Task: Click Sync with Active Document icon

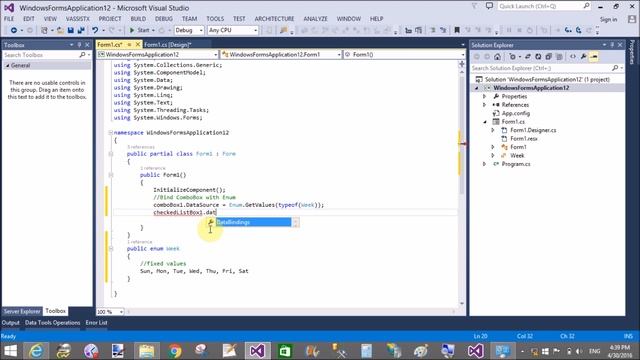Action: pyautogui.click(x=527, y=57)
